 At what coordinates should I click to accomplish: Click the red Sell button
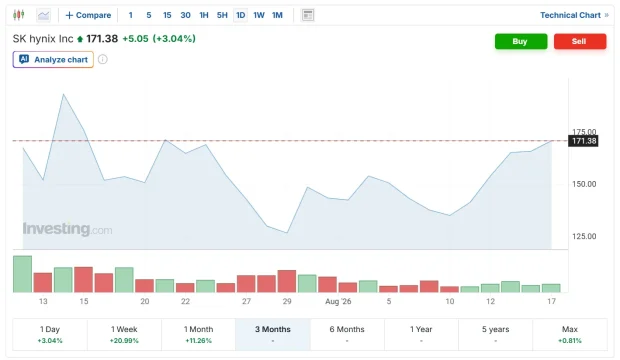[580, 41]
